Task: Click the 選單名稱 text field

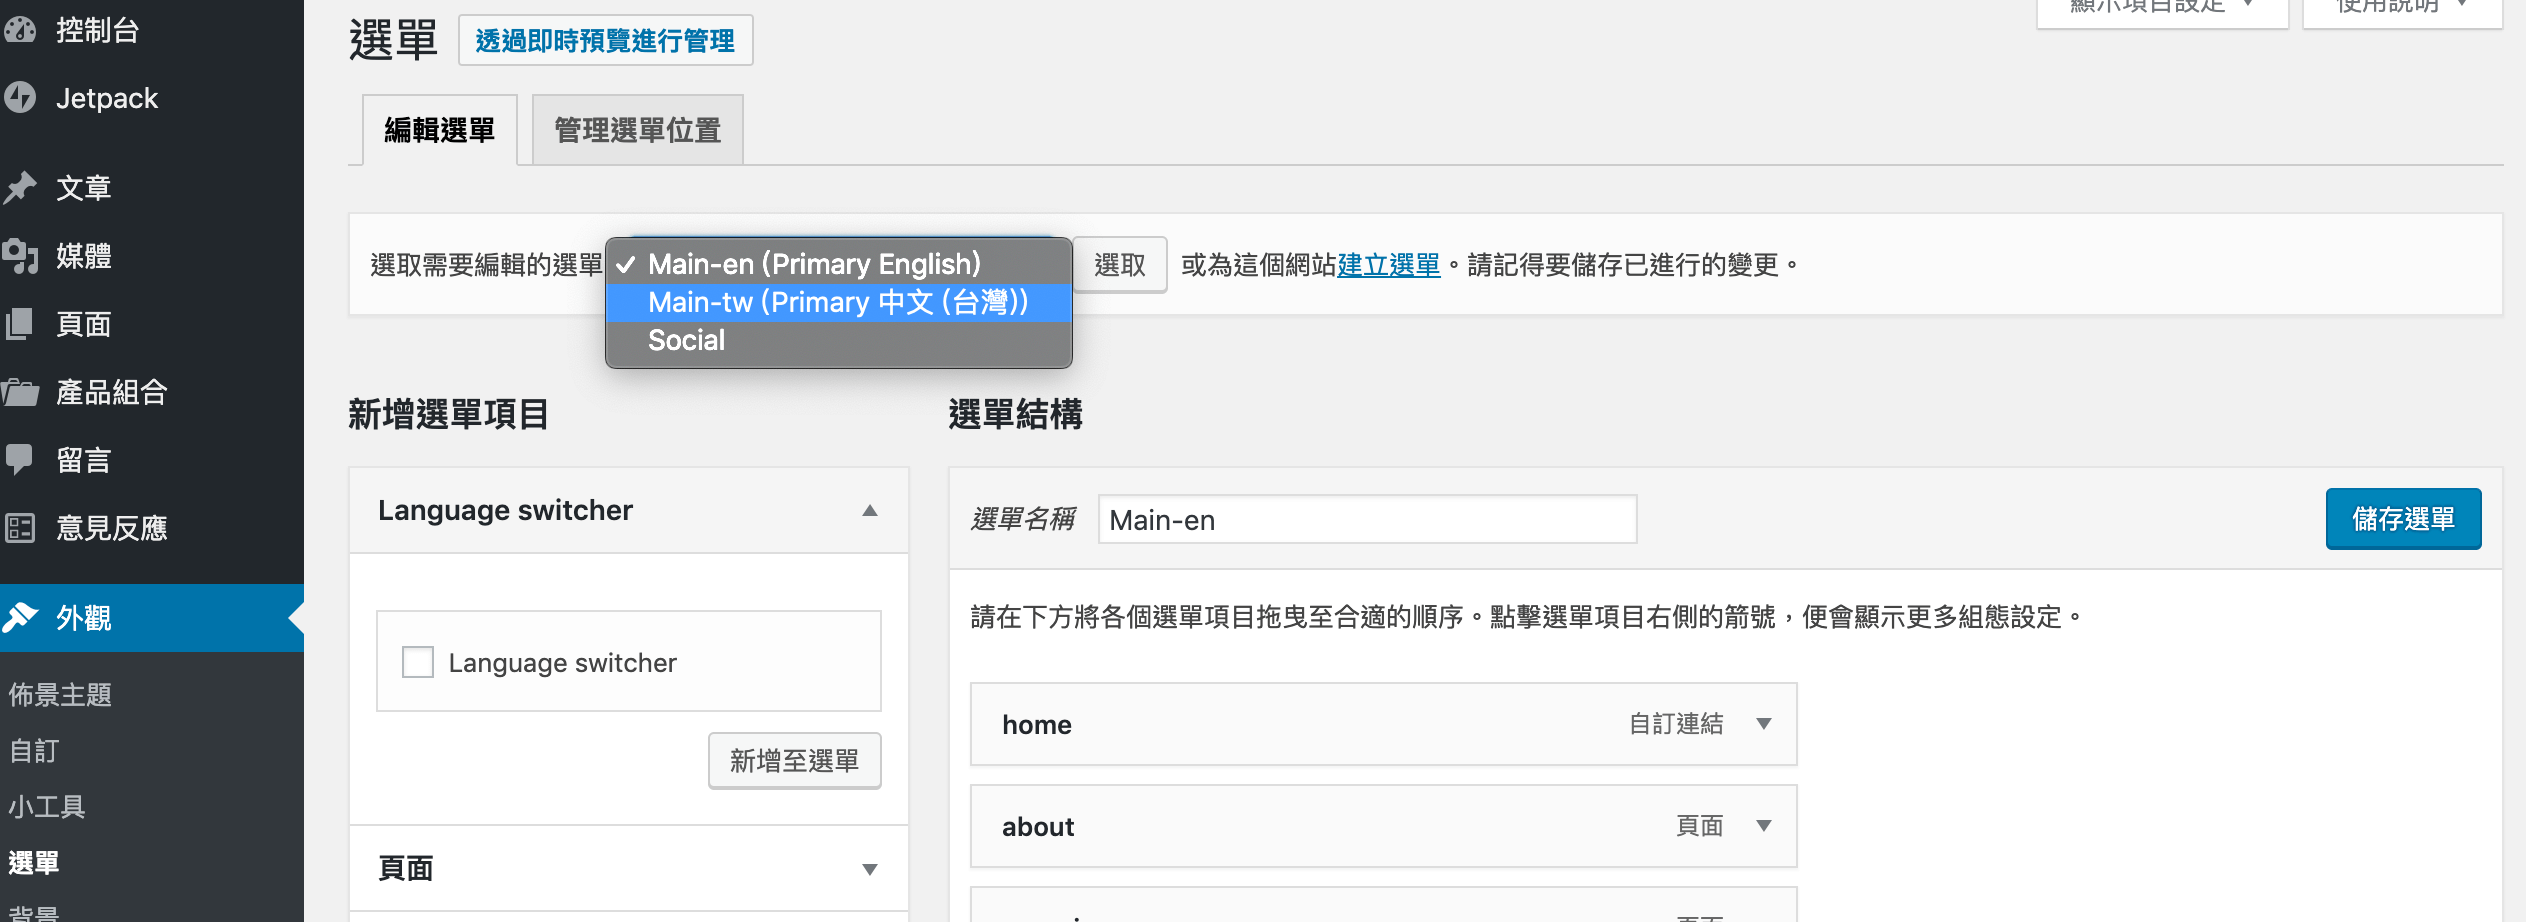Action: (1366, 520)
